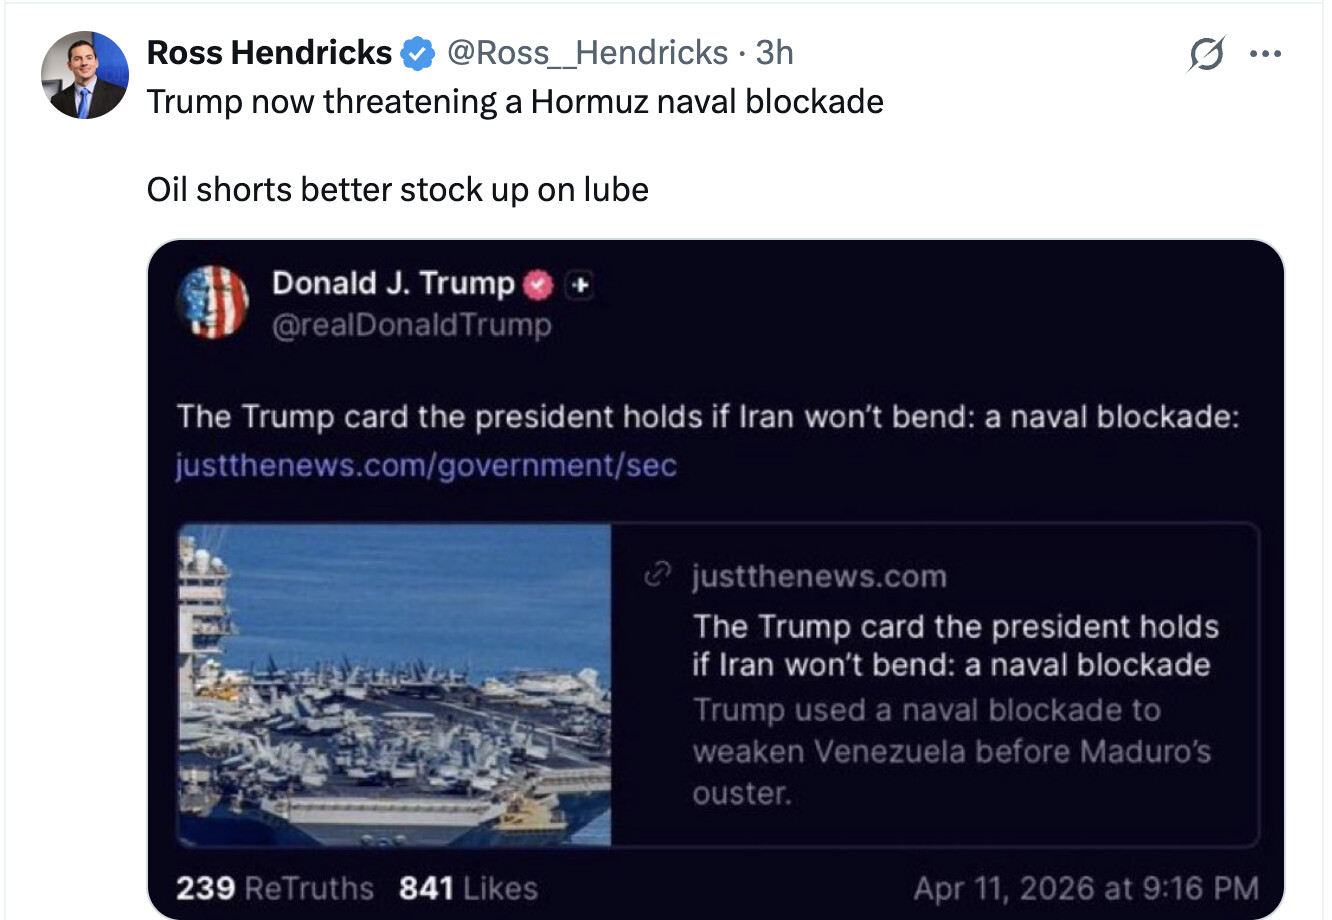Click the Apr 11, 2026 date stamp
The width and height of the screenshot is (1332, 920).
click(x=1085, y=888)
